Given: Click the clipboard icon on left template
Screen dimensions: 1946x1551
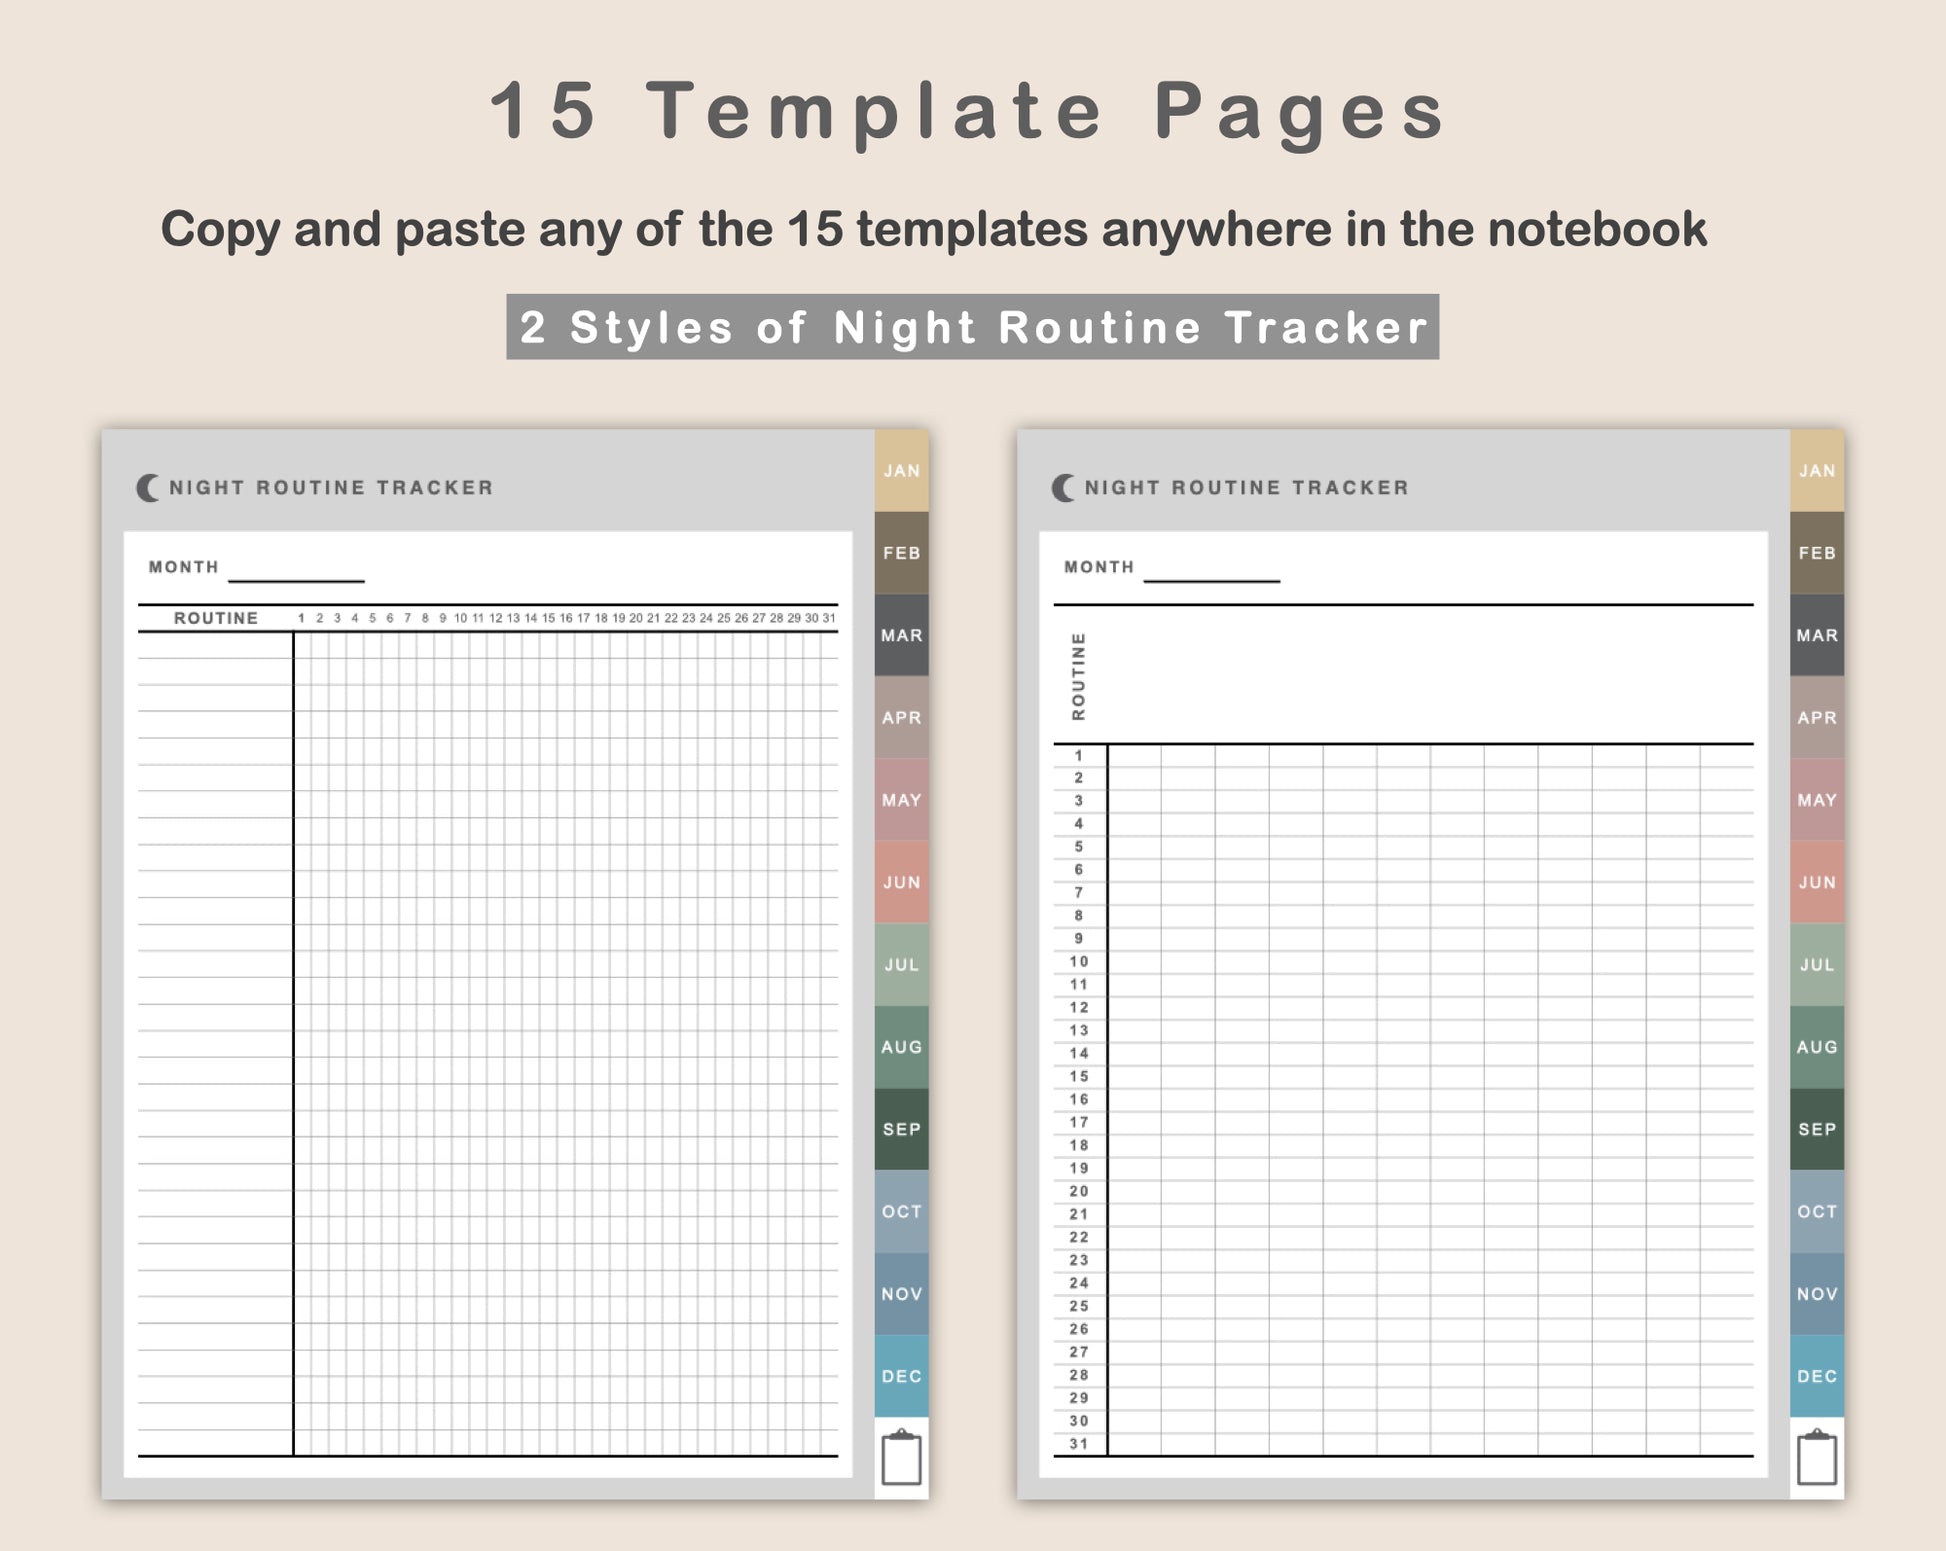Looking at the screenshot, I should 901,1457.
